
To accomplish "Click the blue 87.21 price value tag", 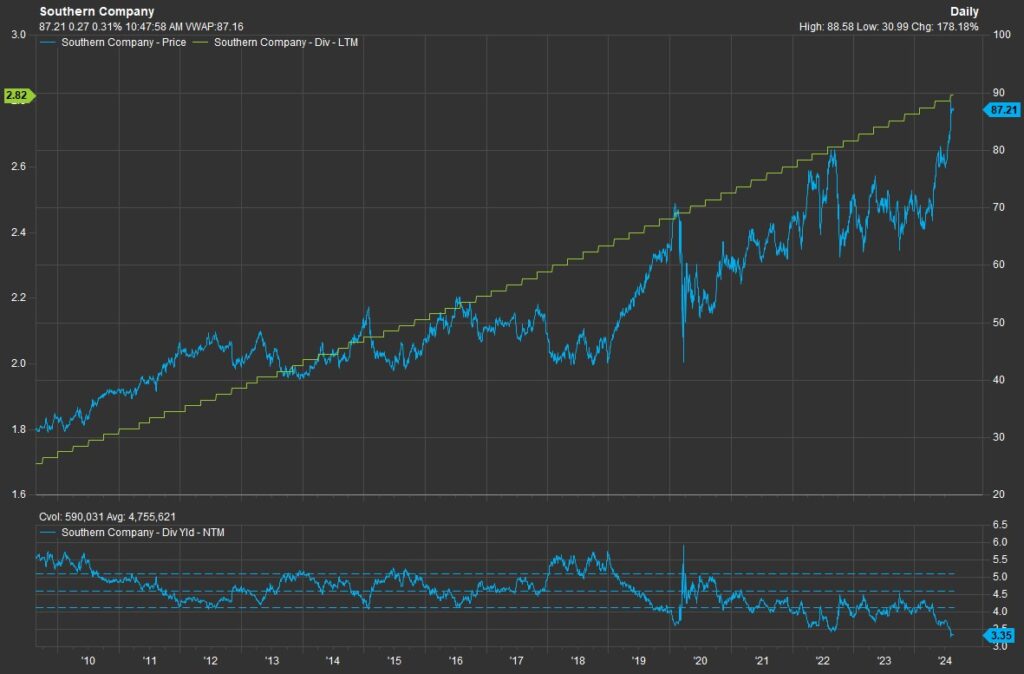I will (1002, 110).
